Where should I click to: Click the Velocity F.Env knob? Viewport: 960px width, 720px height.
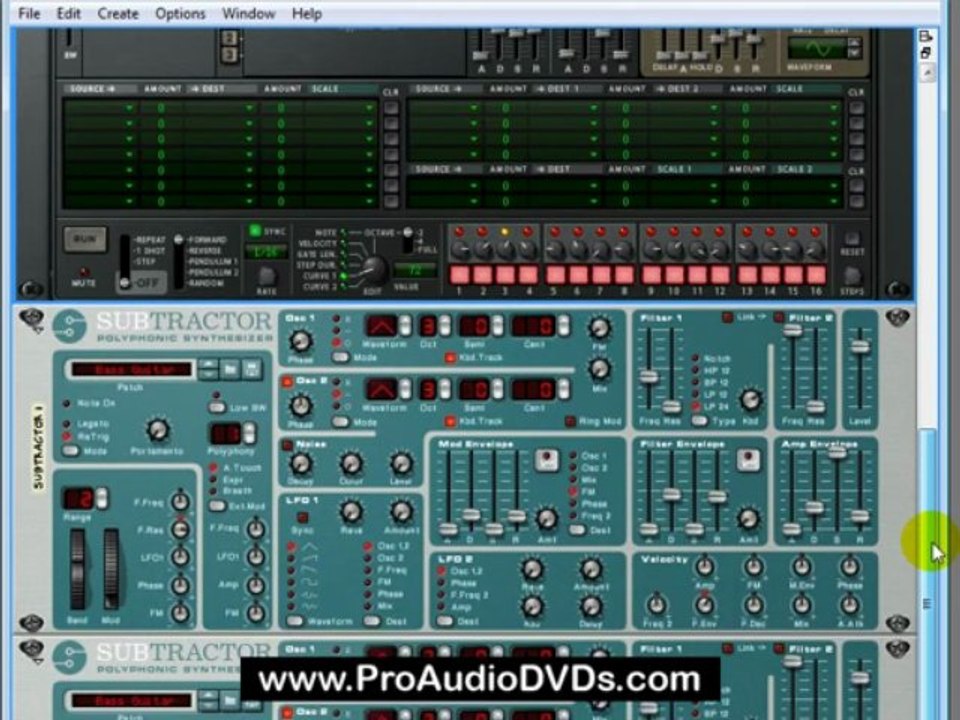pos(705,605)
